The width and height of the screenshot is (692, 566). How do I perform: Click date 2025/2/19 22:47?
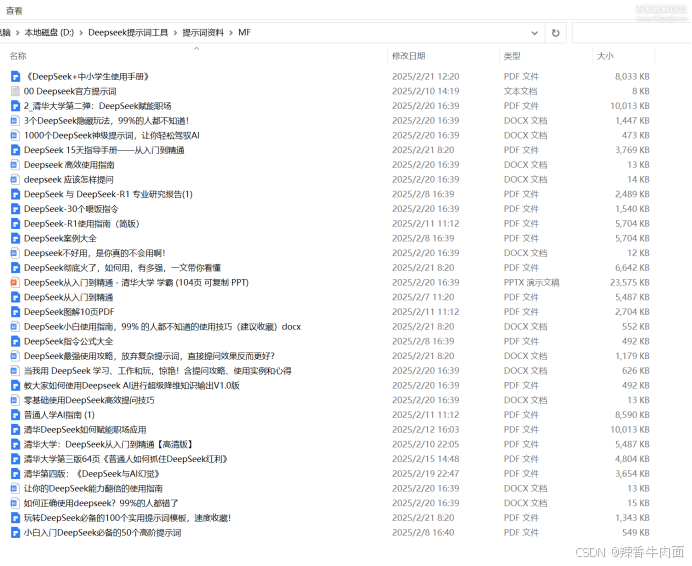click(x=425, y=474)
